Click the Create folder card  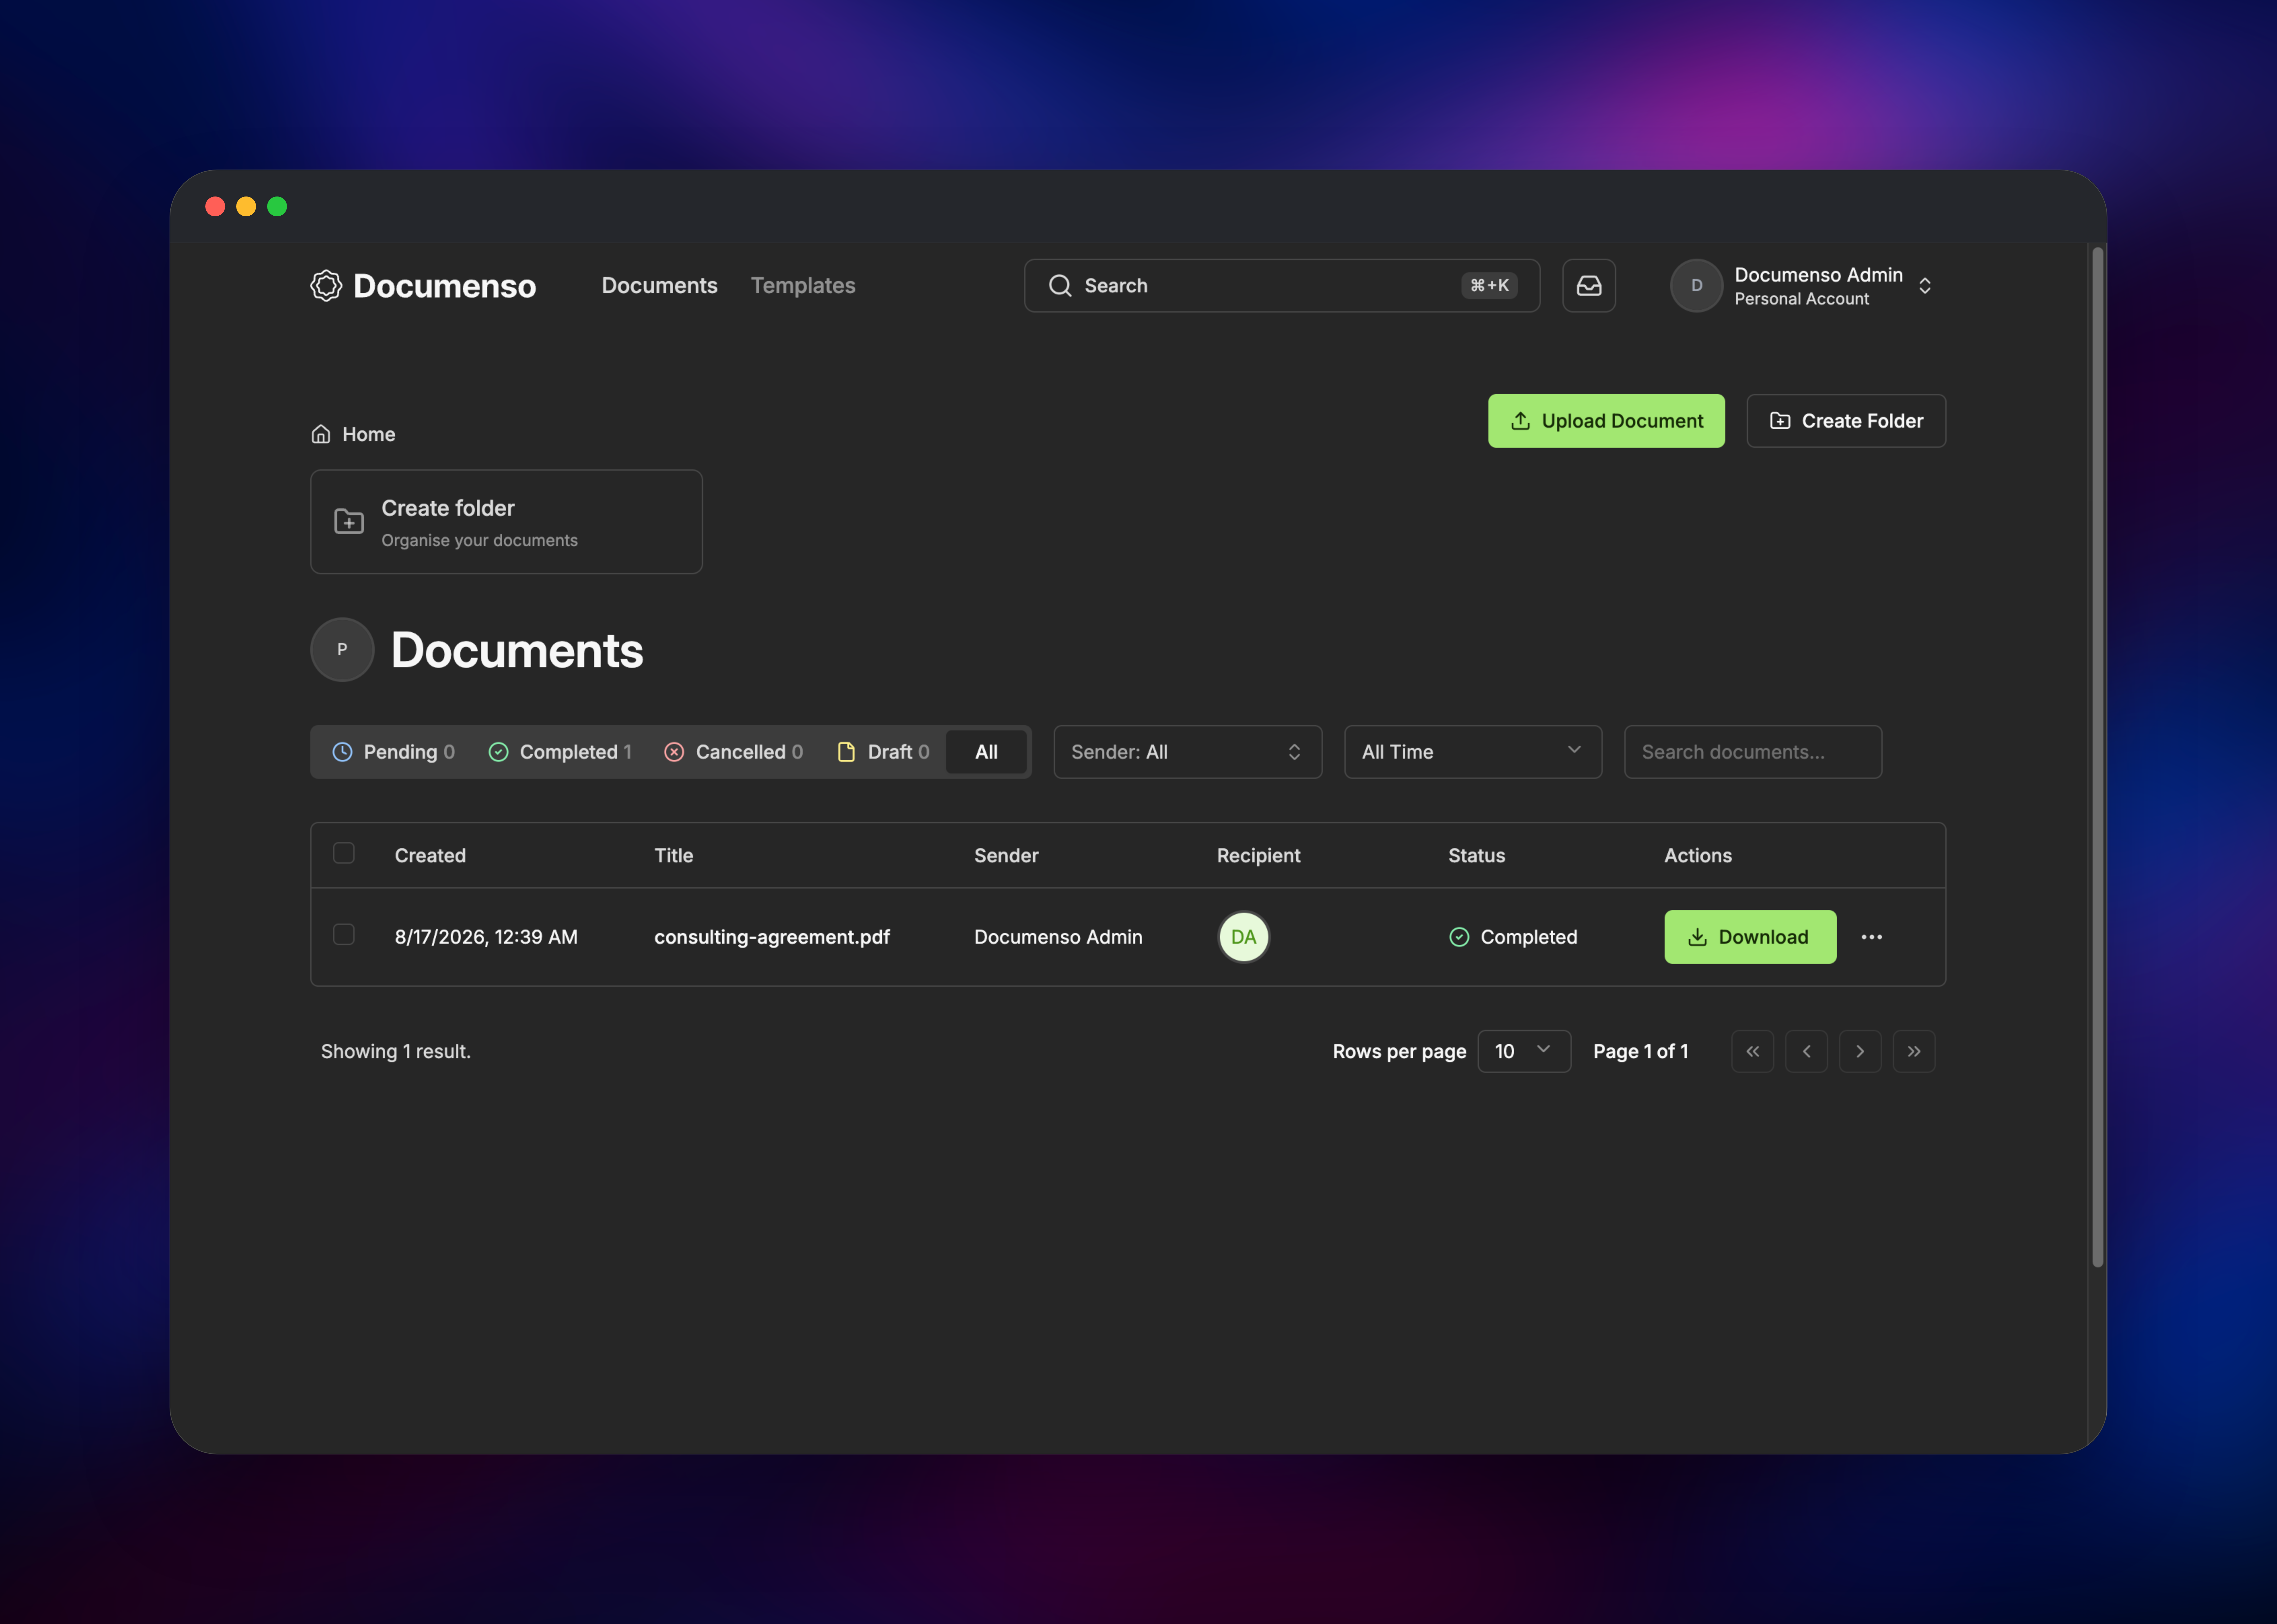(x=507, y=522)
